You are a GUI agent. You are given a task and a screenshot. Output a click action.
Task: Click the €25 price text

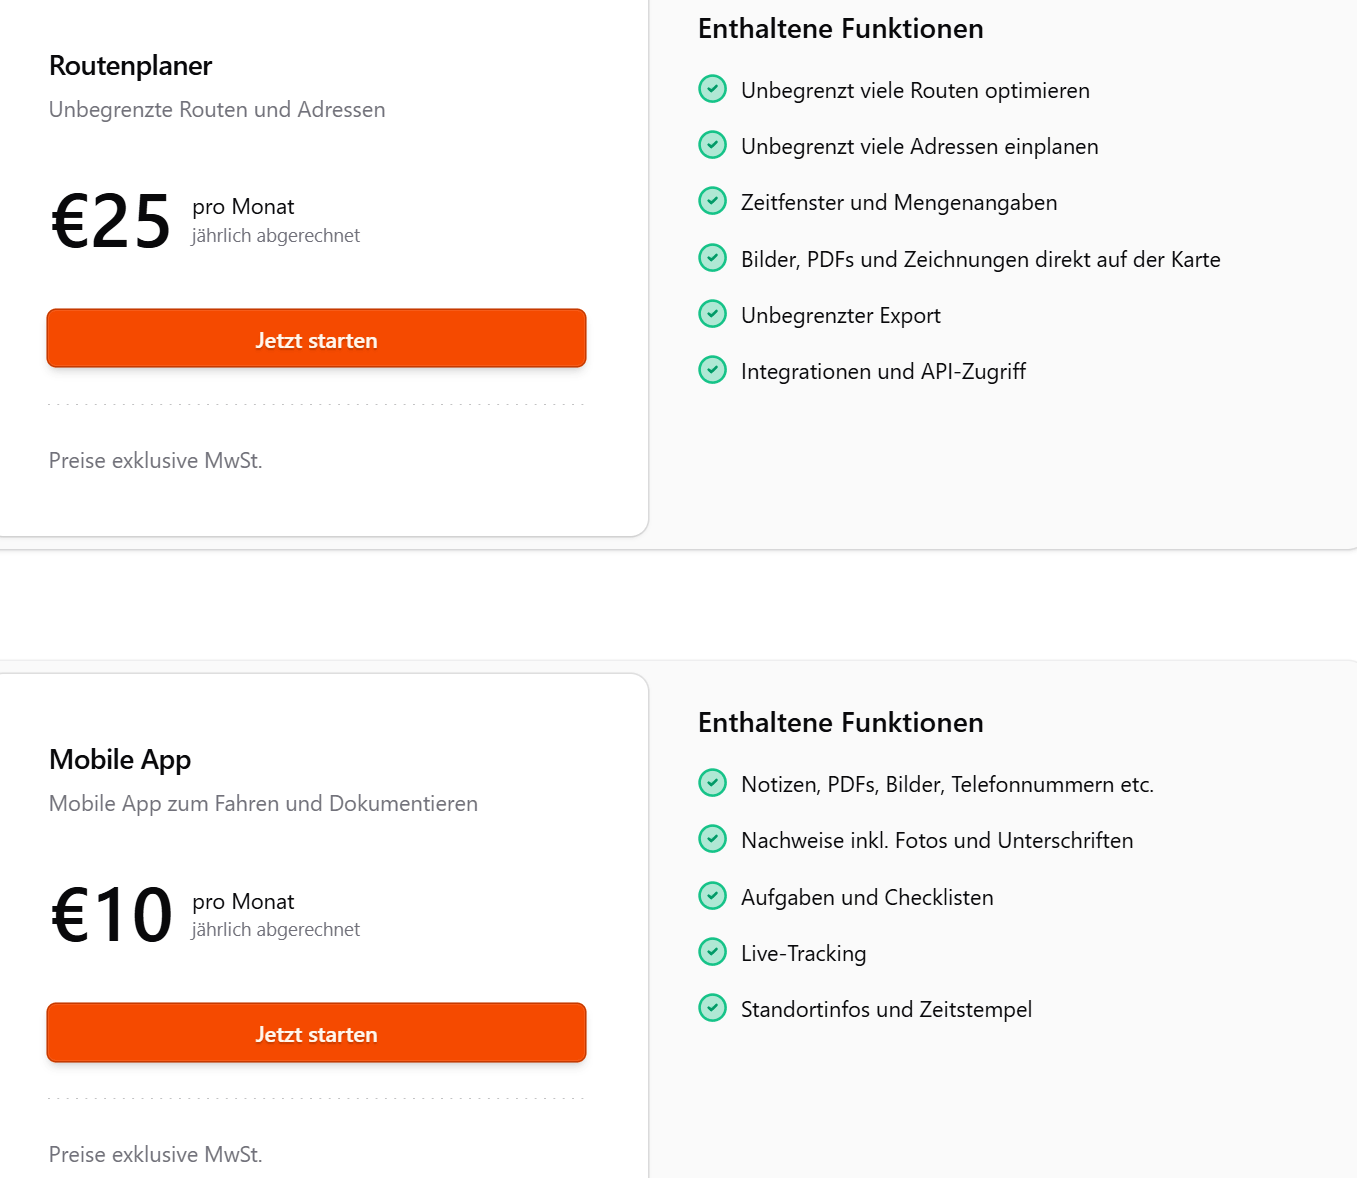(x=111, y=221)
